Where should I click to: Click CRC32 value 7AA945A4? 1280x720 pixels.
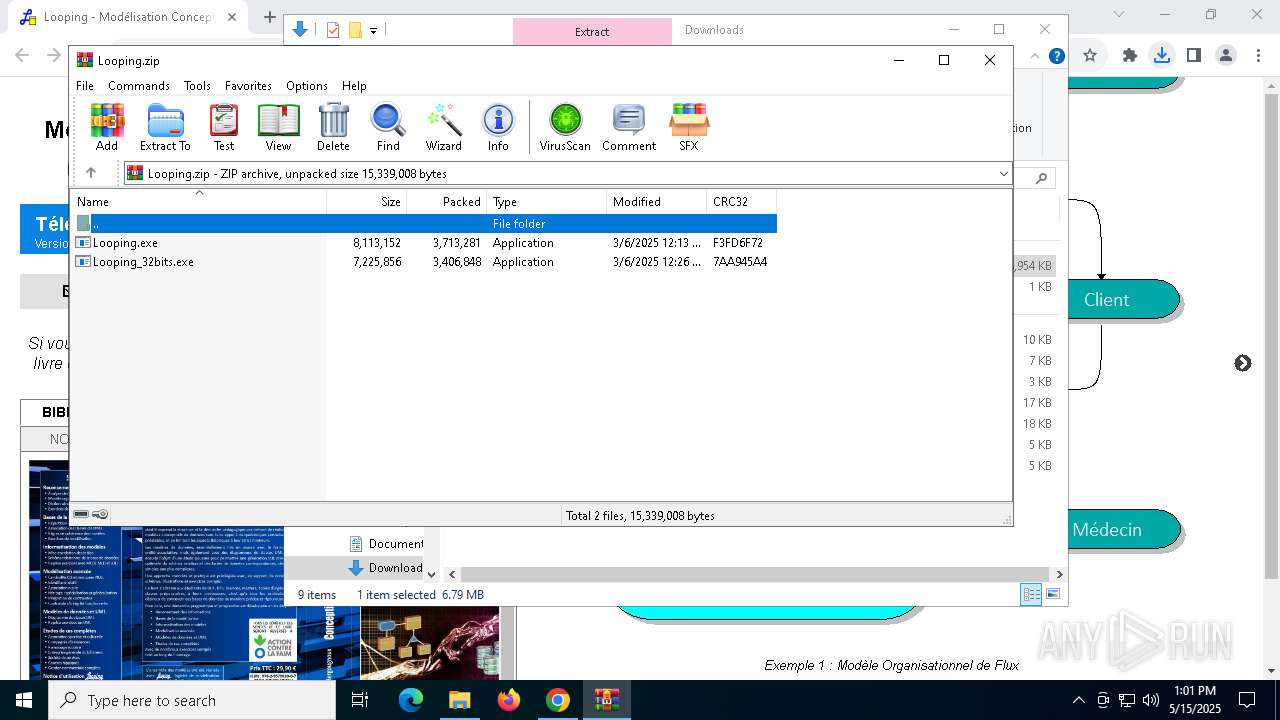[x=740, y=262]
